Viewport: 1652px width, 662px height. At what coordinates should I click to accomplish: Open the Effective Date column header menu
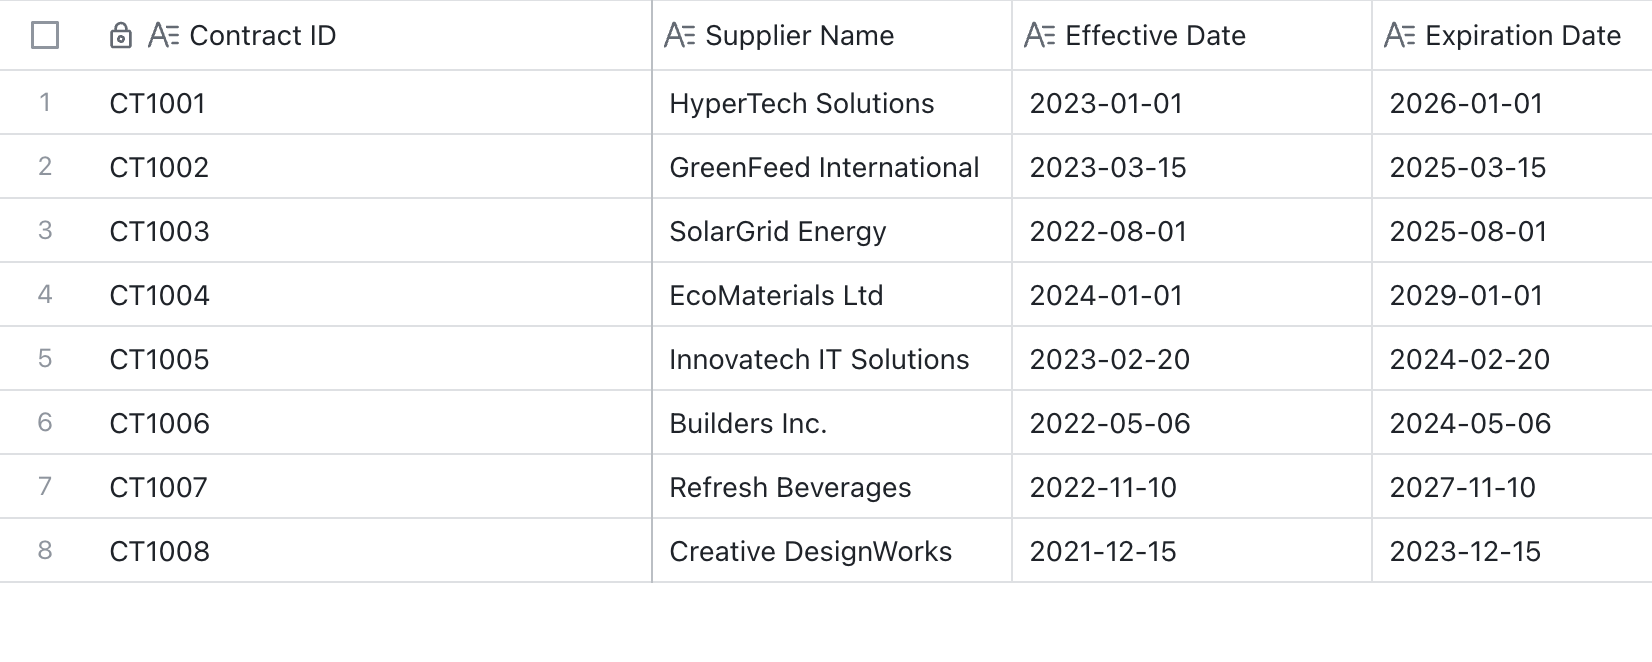(1192, 36)
